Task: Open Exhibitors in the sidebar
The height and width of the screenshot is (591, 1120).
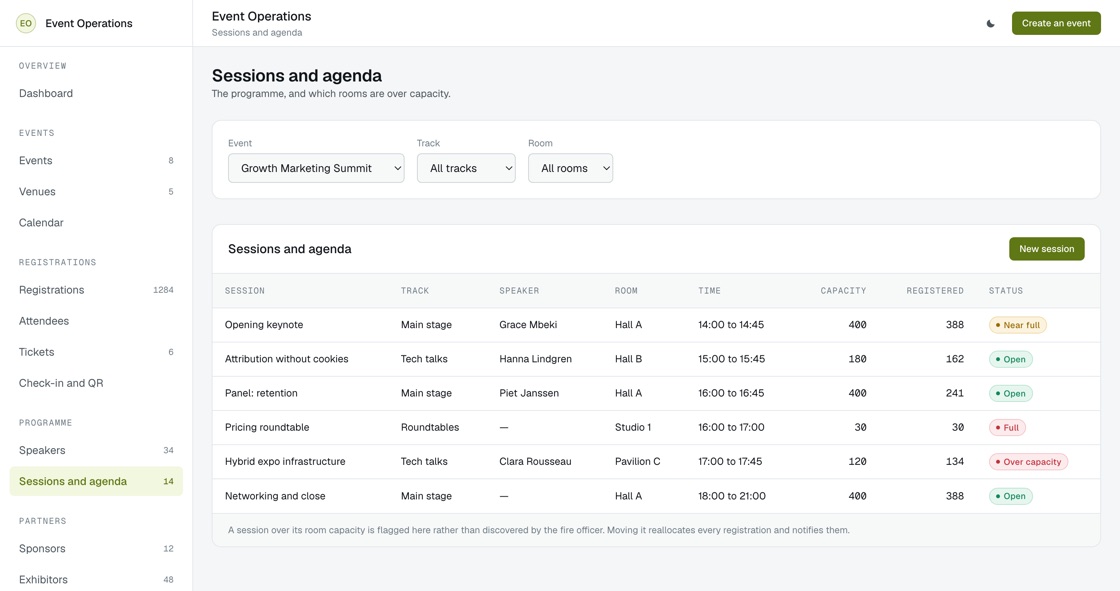Action: pyautogui.click(x=96, y=580)
